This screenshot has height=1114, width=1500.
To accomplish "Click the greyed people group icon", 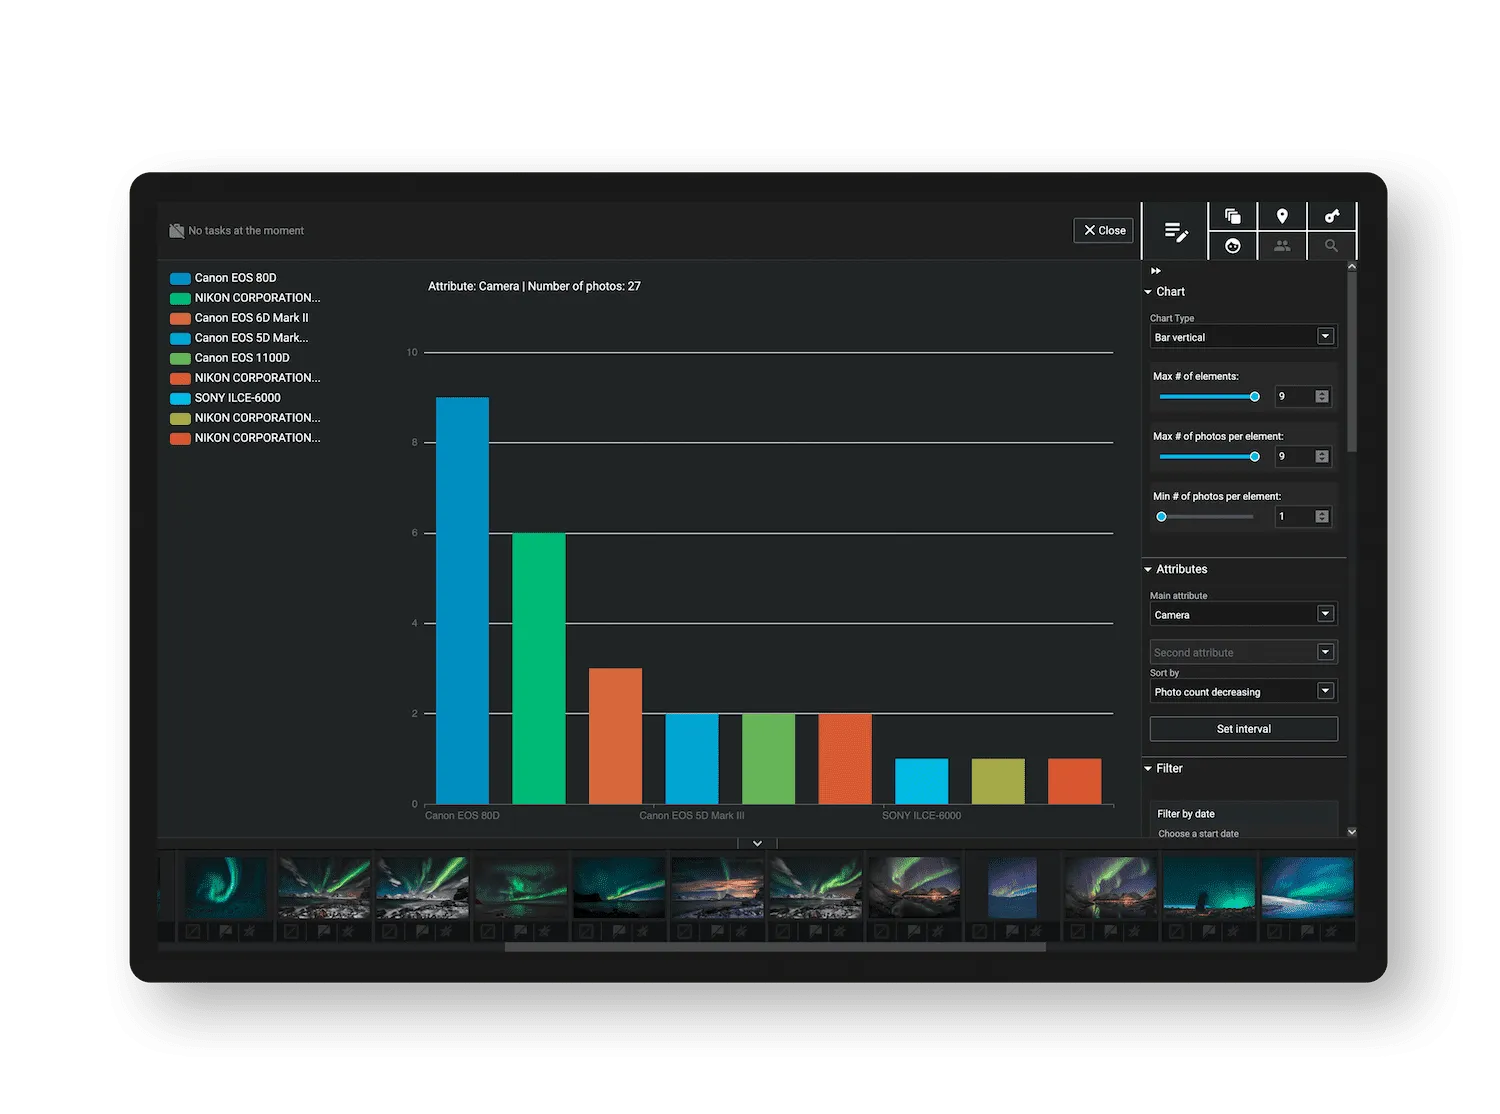I will pos(1282,246).
